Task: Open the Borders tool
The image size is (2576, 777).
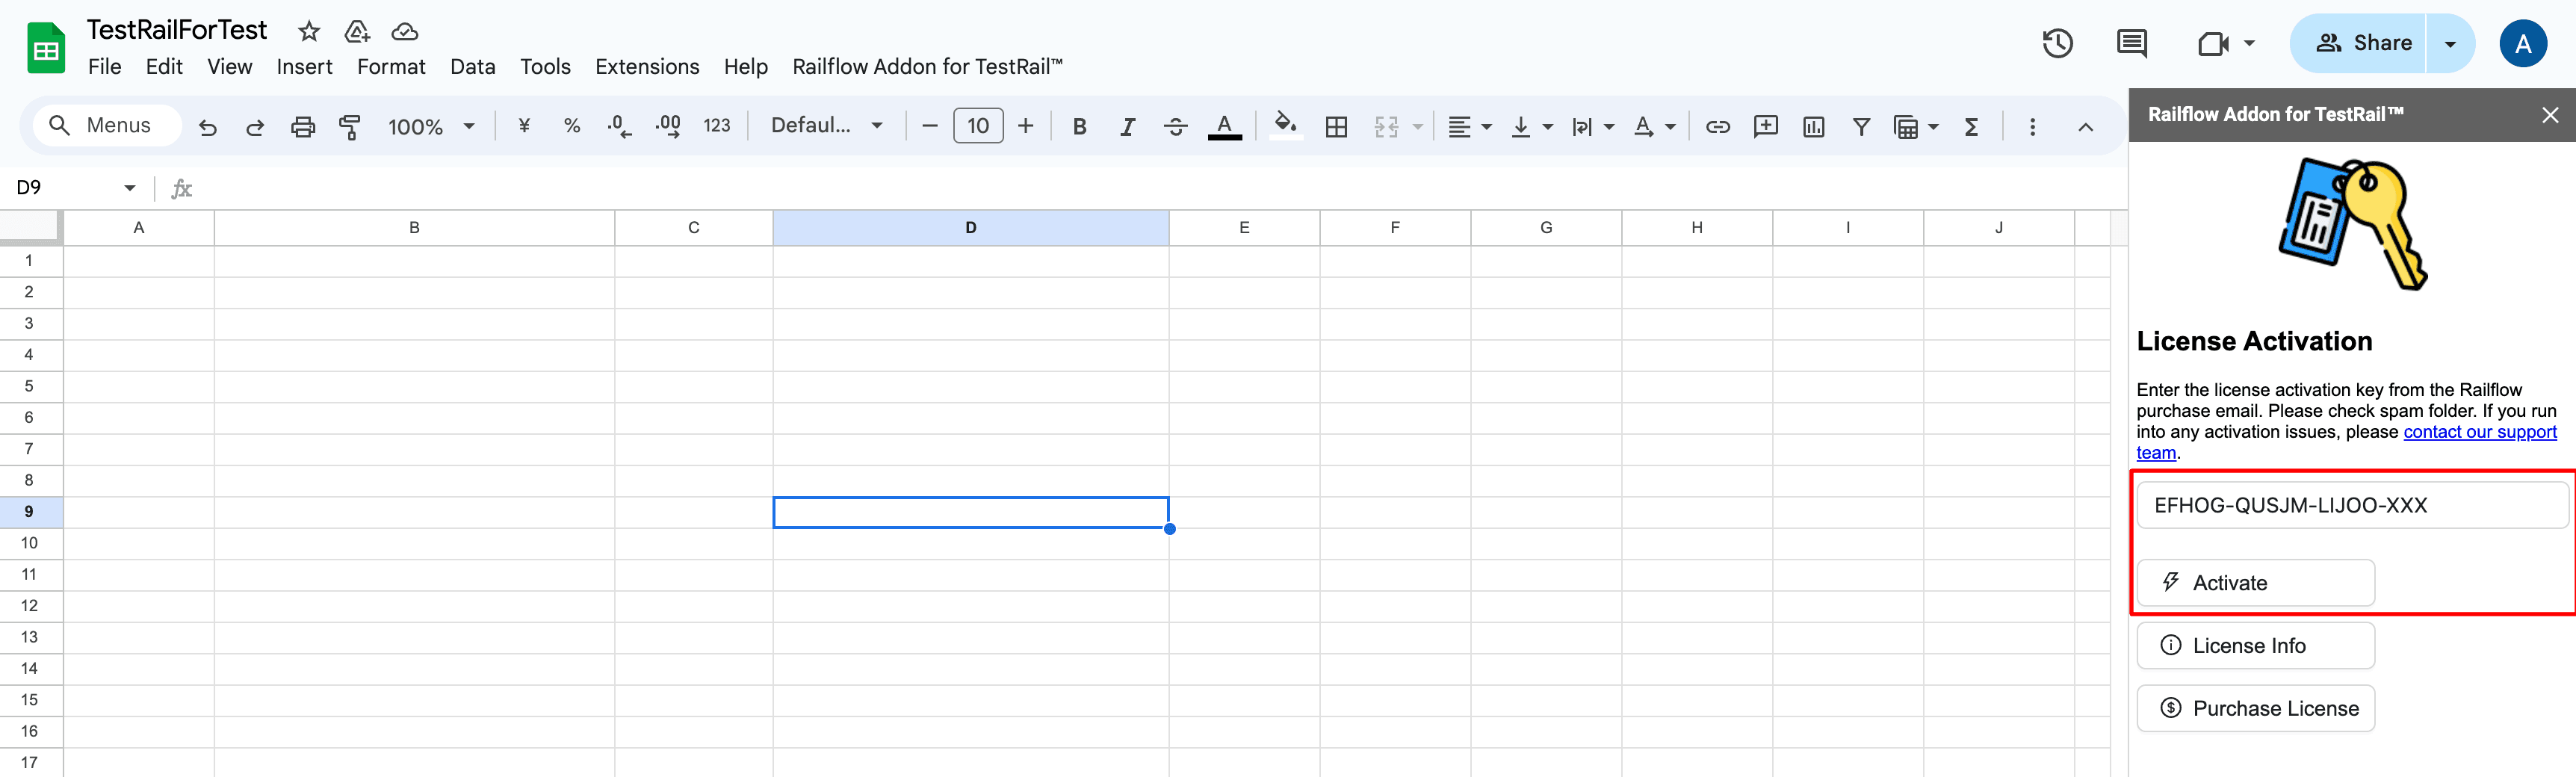Action: (1336, 127)
